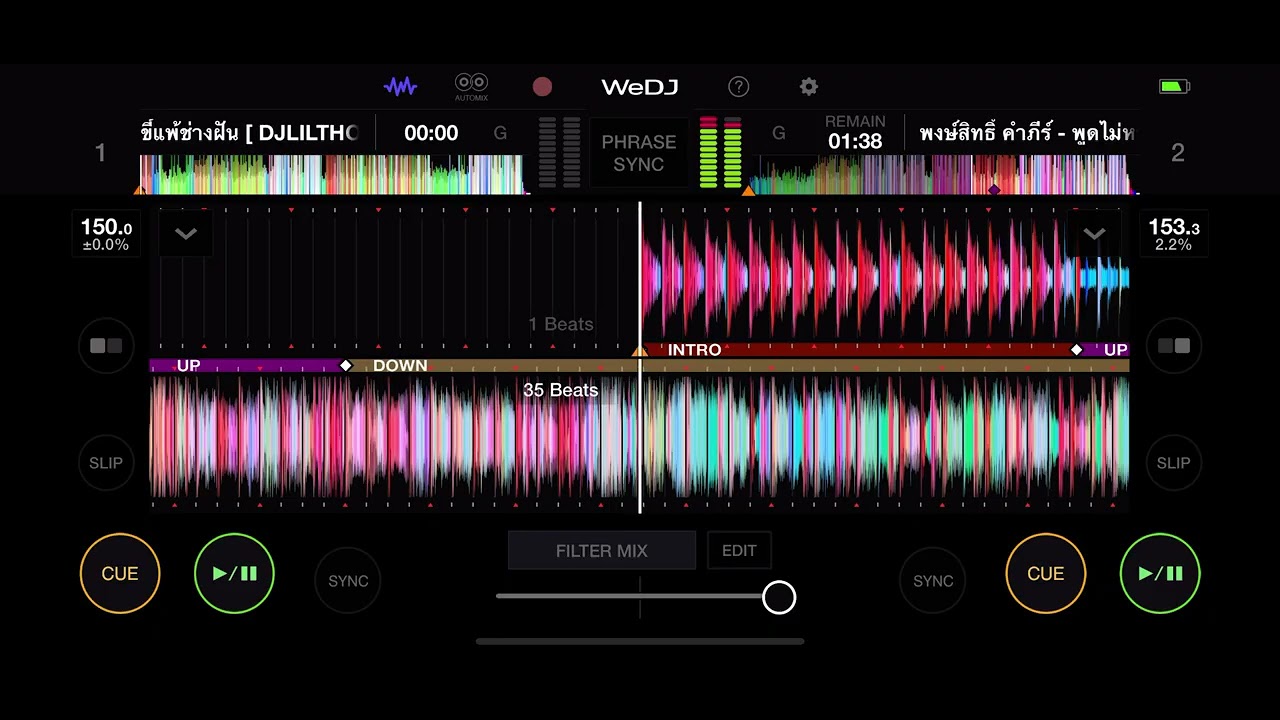Viewport: 1280px width, 720px height.
Task: Tap CUE on deck 2
Action: pos(1046,574)
